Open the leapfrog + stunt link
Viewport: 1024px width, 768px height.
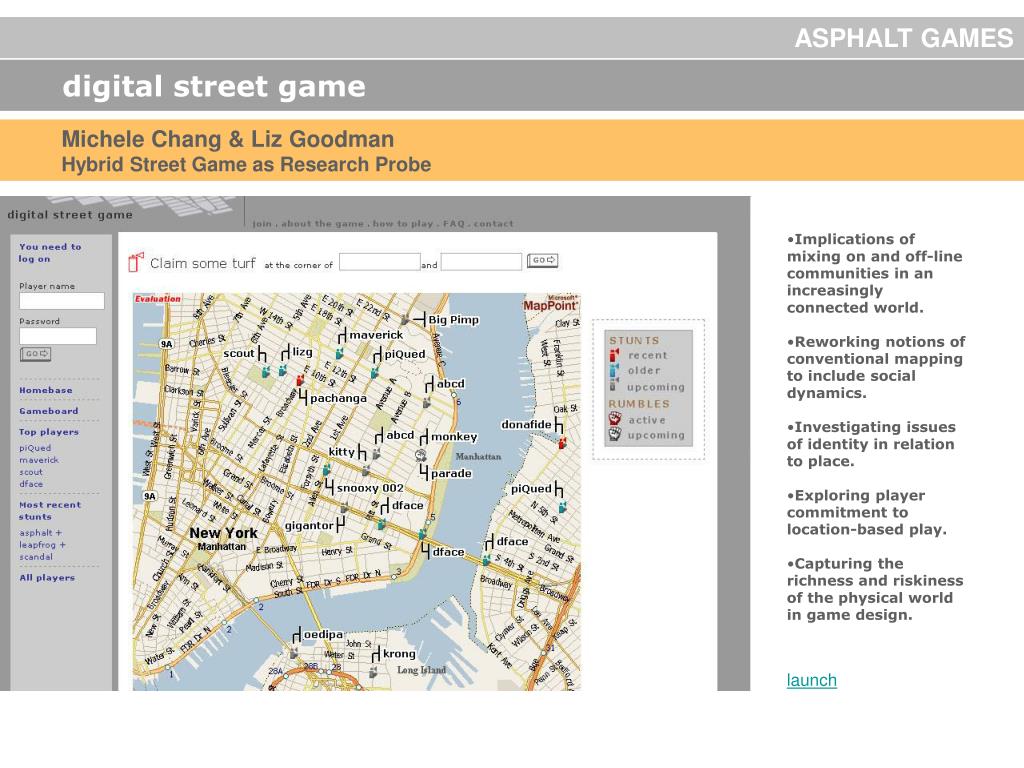point(42,545)
